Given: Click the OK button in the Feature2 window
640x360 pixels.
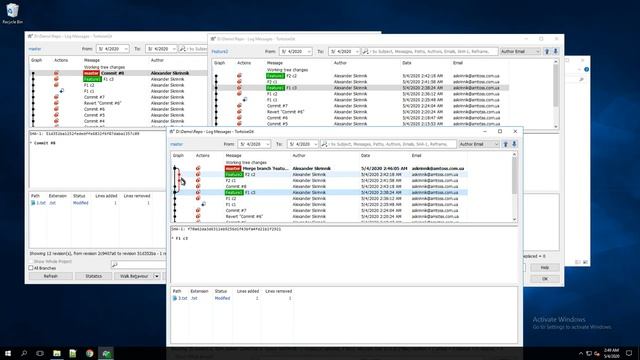Looking at the screenshot, I should [545, 279].
